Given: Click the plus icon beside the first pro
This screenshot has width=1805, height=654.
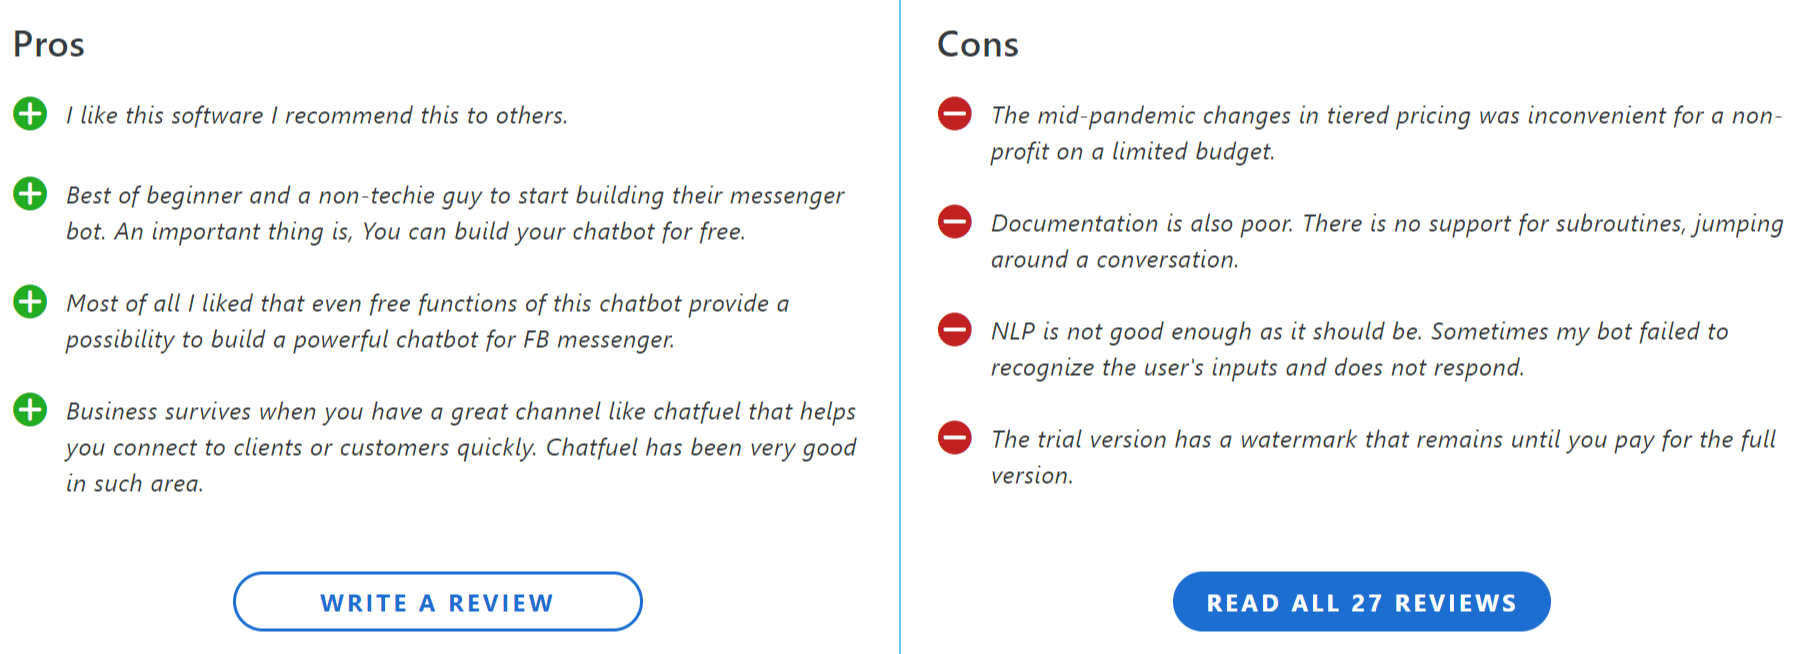Looking at the screenshot, I should 28,114.
